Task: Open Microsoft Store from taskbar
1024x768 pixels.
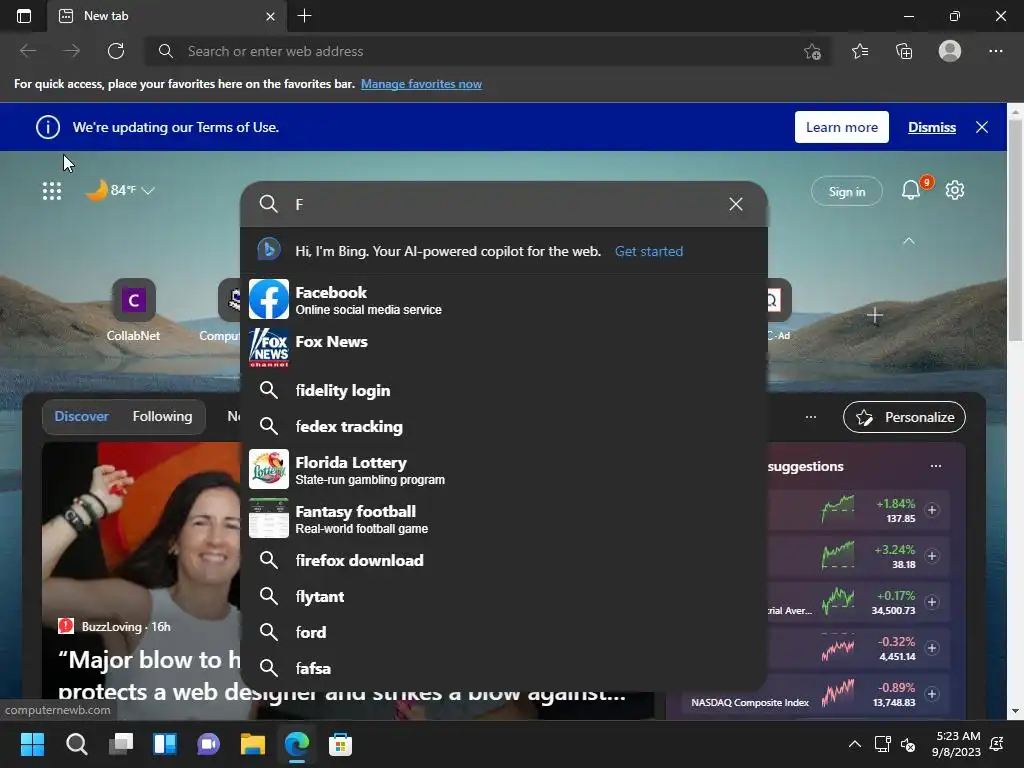Action: pyautogui.click(x=340, y=744)
